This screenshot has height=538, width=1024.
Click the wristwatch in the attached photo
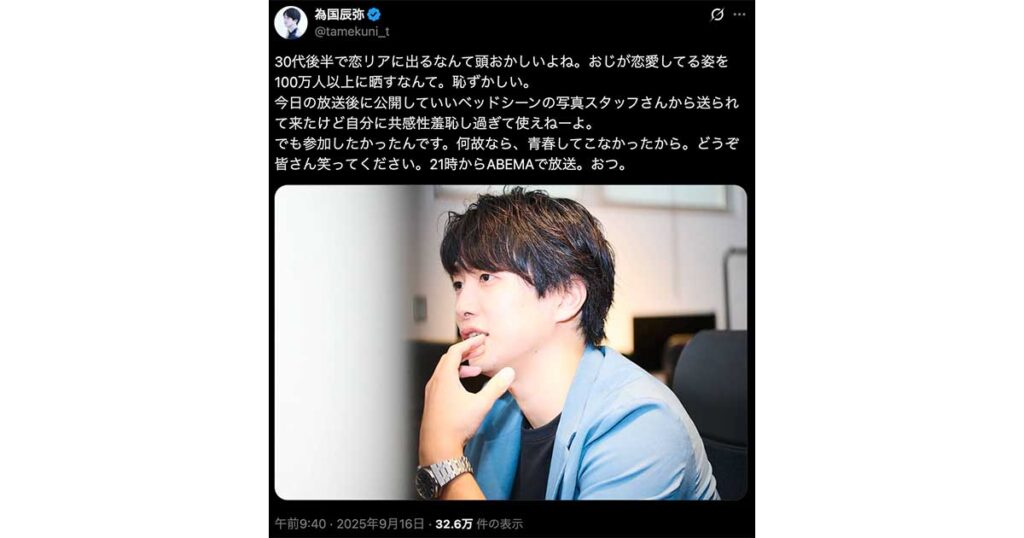click(x=443, y=477)
